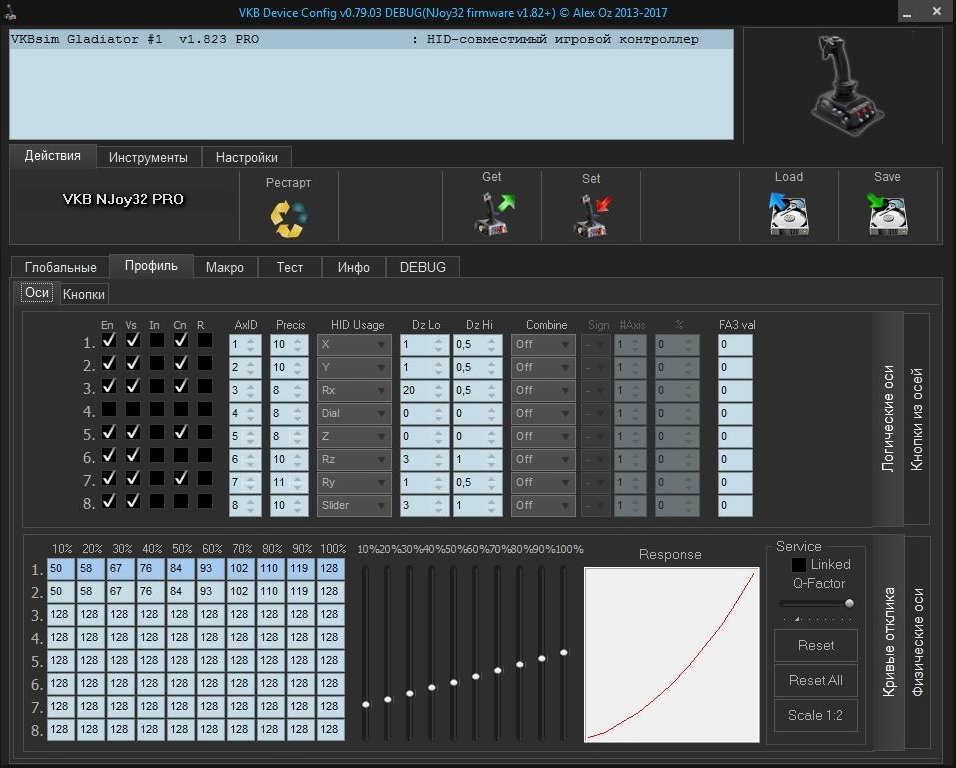
Task: Open the Инфо tab
Action: [354, 267]
